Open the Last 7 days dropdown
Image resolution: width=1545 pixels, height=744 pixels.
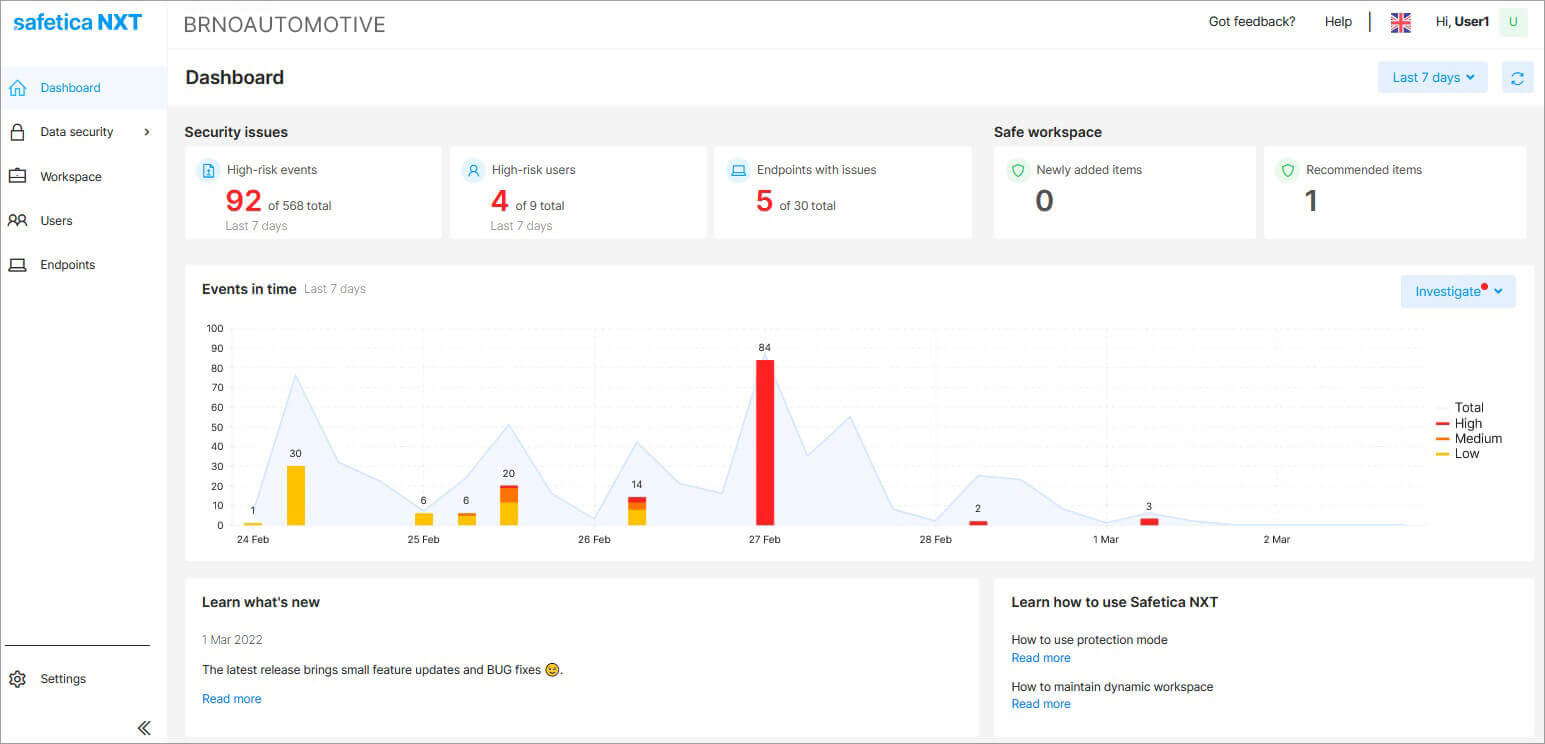click(1432, 78)
